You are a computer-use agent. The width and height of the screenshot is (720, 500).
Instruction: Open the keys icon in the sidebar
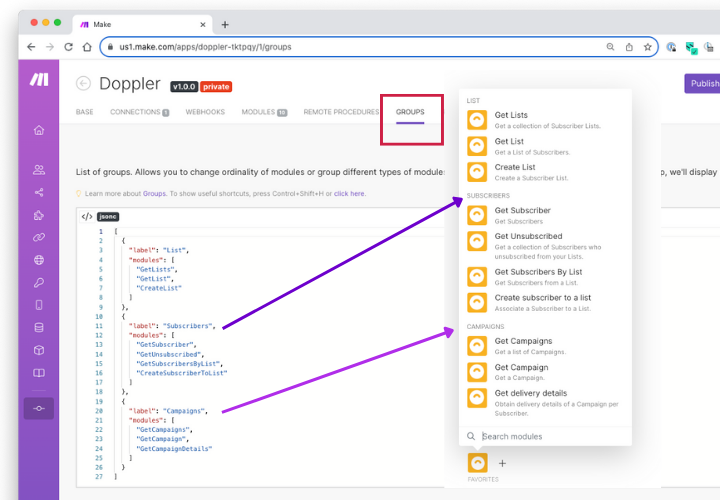tap(39, 282)
